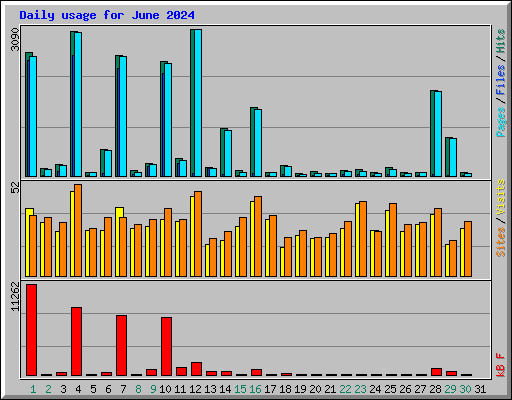Click the 52 axis value label
Image resolution: width=512 pixels, height=400 pixels.
tap(15, 188)
